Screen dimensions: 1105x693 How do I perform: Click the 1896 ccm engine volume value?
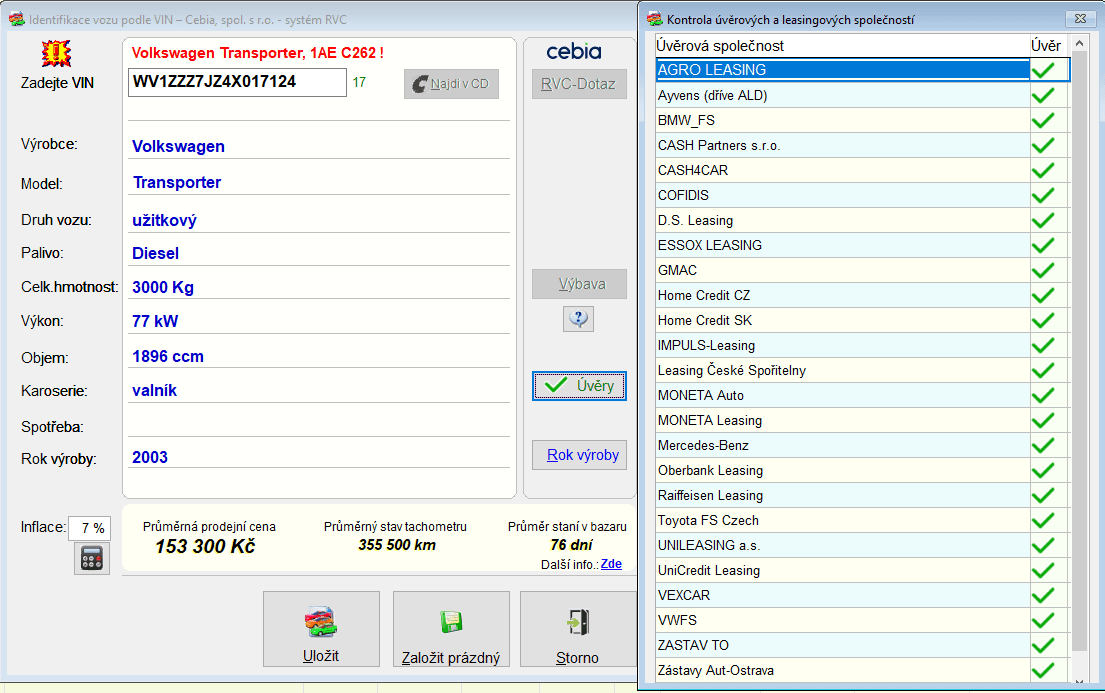[168, 357]
